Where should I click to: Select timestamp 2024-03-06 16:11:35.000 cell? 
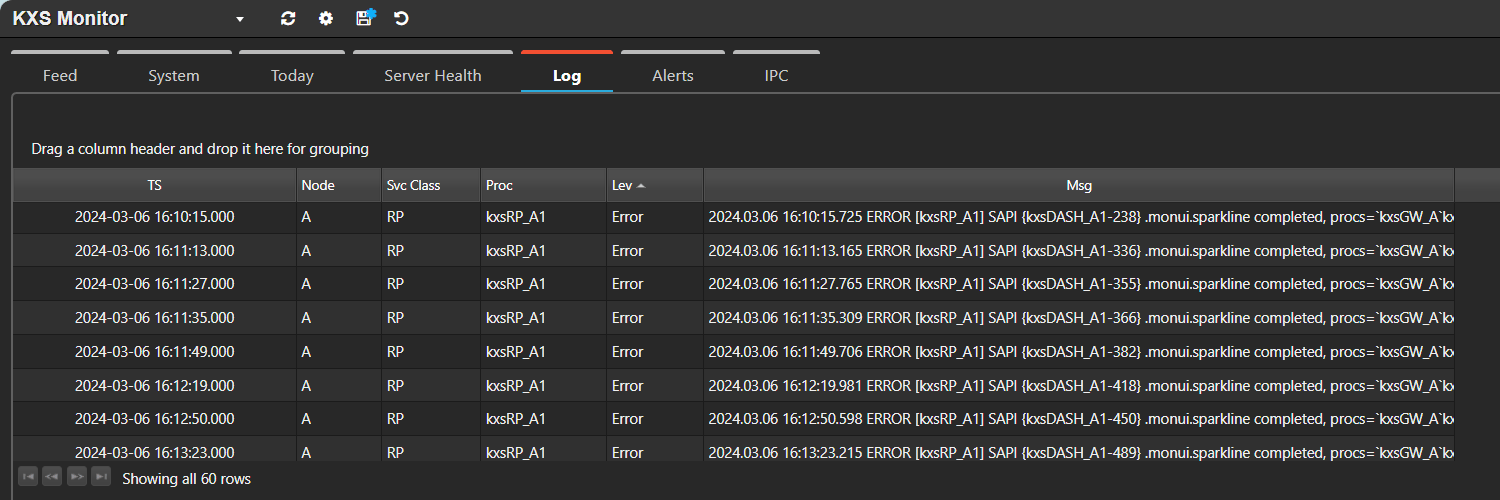tap(154, 318)
